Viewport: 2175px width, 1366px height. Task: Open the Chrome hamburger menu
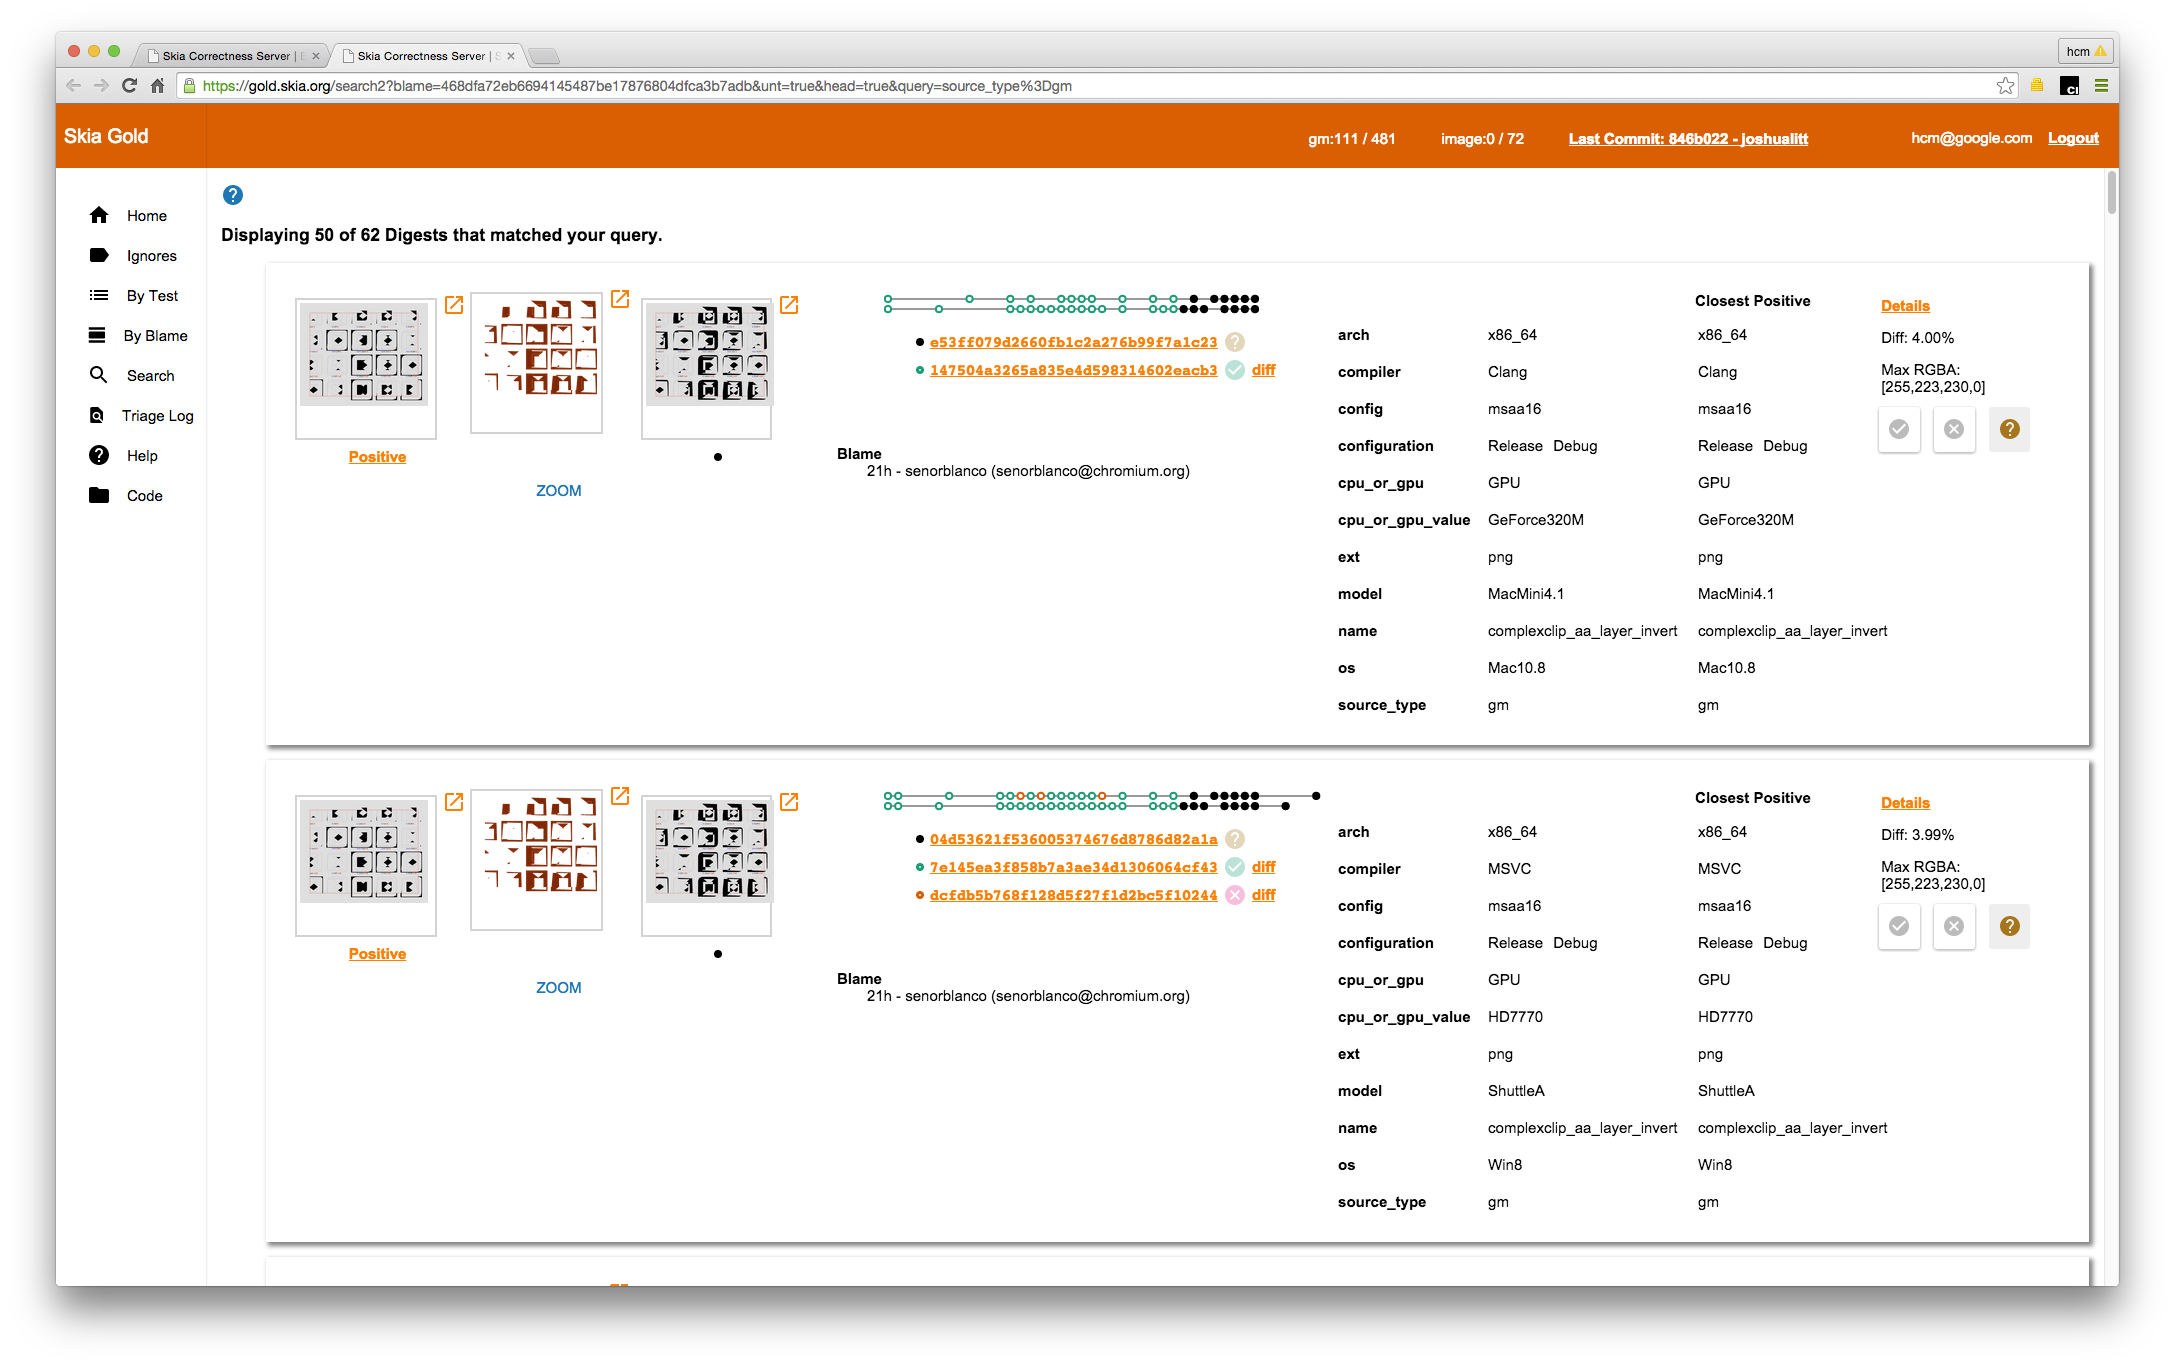click(2101, 86)
